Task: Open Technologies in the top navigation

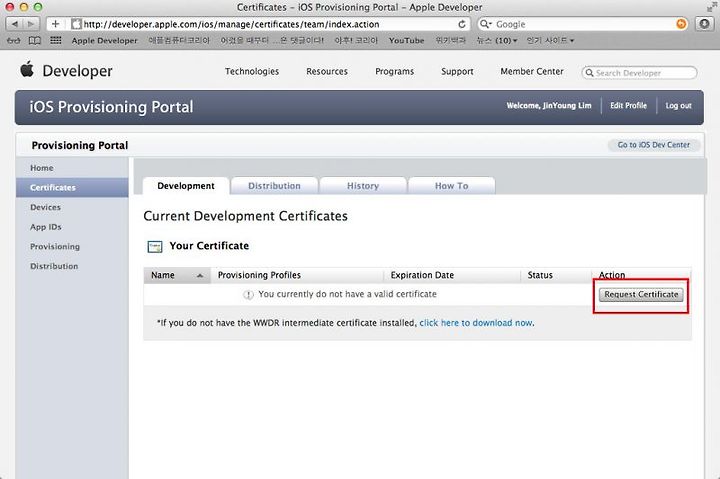Action: click(x=252, y=72)
